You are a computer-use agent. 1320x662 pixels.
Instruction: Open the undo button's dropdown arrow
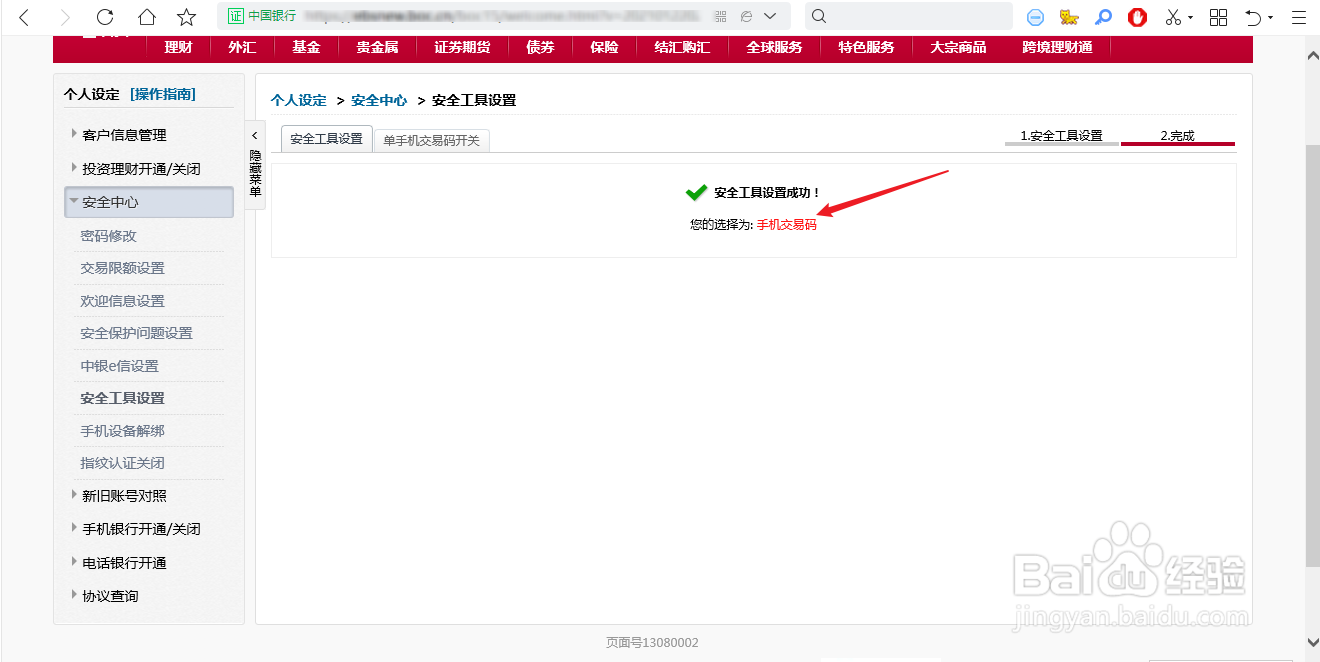point(1270,16)
